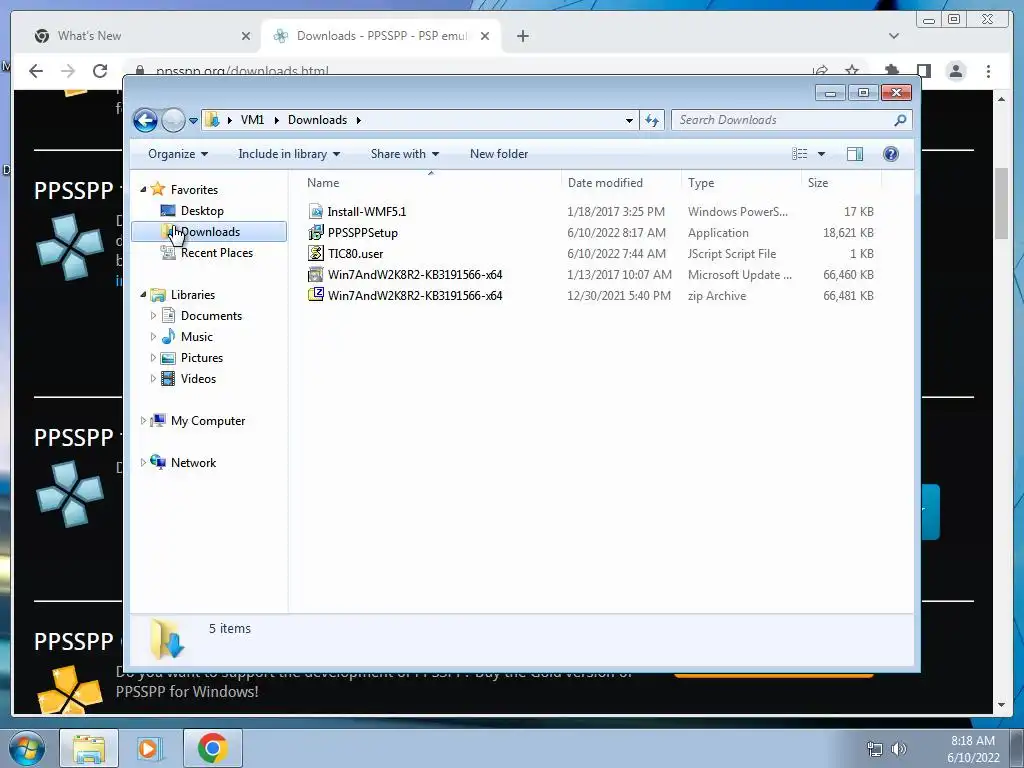Click Chrome's back navigation arrow
Image resolution: width=1024 pixels, height=768 pixels.
coord(36,71)
